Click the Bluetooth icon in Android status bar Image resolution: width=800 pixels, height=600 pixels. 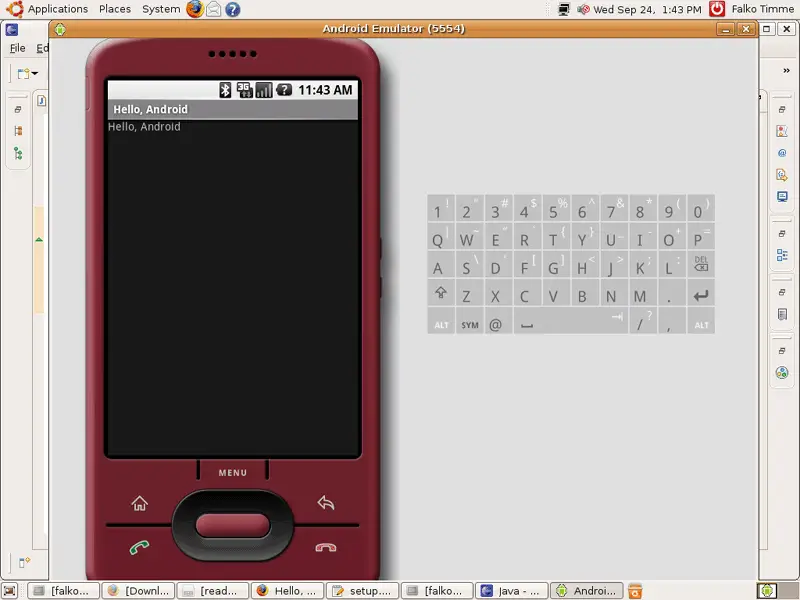pos(225,90)
